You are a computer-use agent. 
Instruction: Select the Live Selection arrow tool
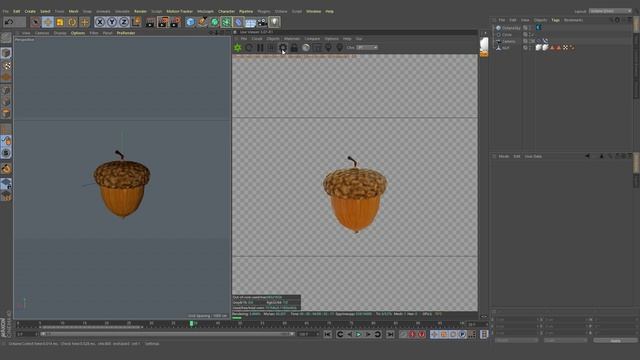pos(36,22)
